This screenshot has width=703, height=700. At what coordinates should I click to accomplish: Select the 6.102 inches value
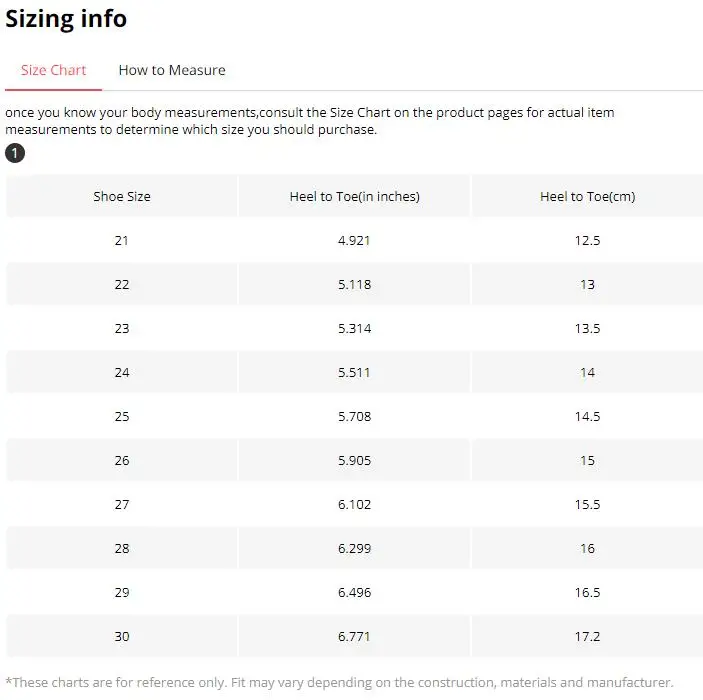click(354, 505)
